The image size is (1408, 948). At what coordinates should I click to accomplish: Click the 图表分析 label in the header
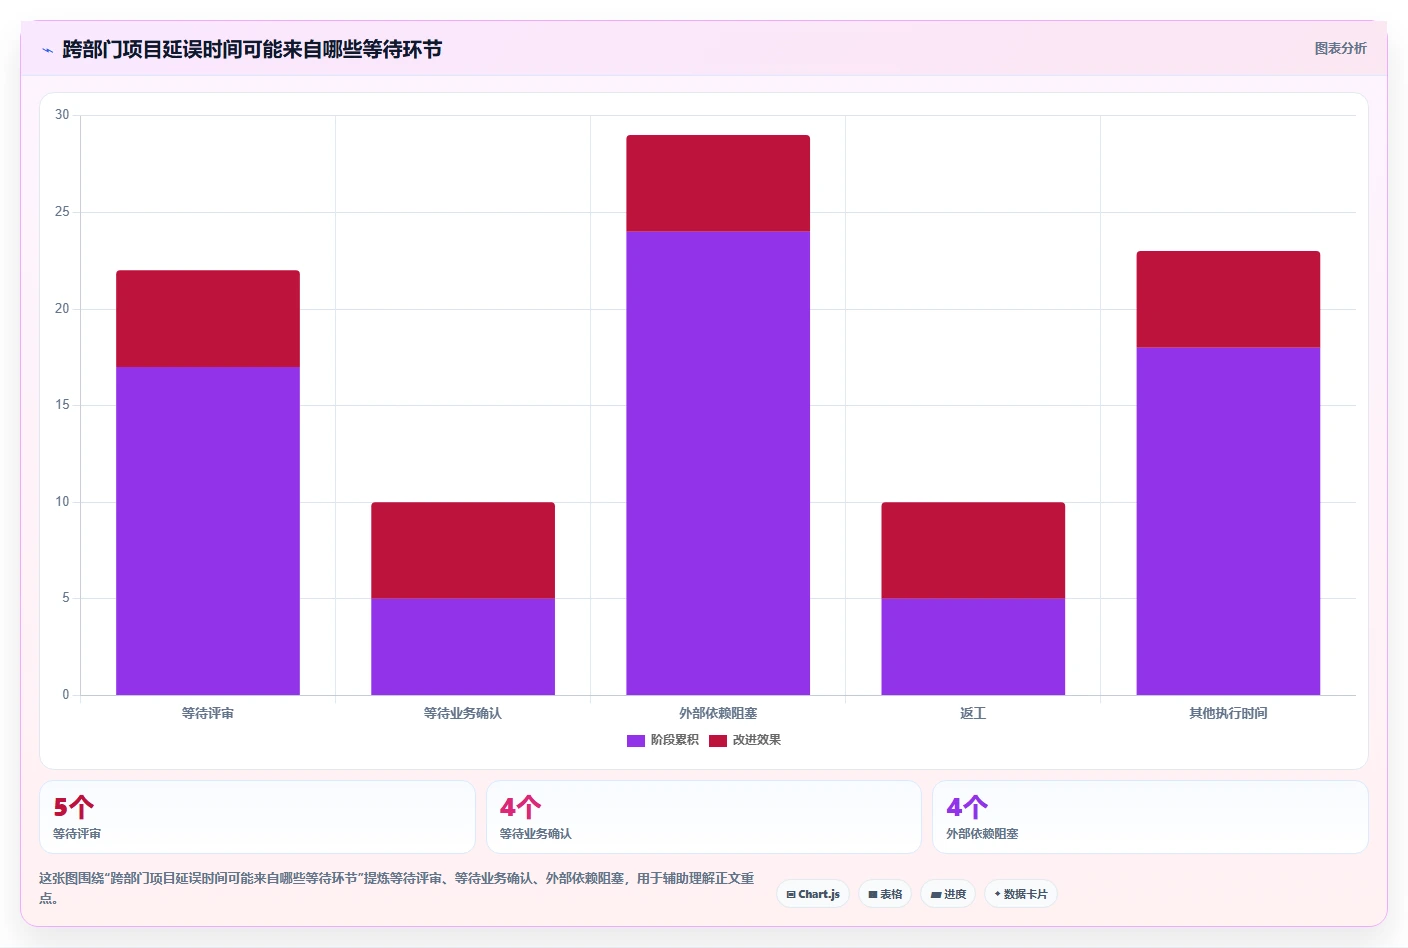click(1340, 48)
